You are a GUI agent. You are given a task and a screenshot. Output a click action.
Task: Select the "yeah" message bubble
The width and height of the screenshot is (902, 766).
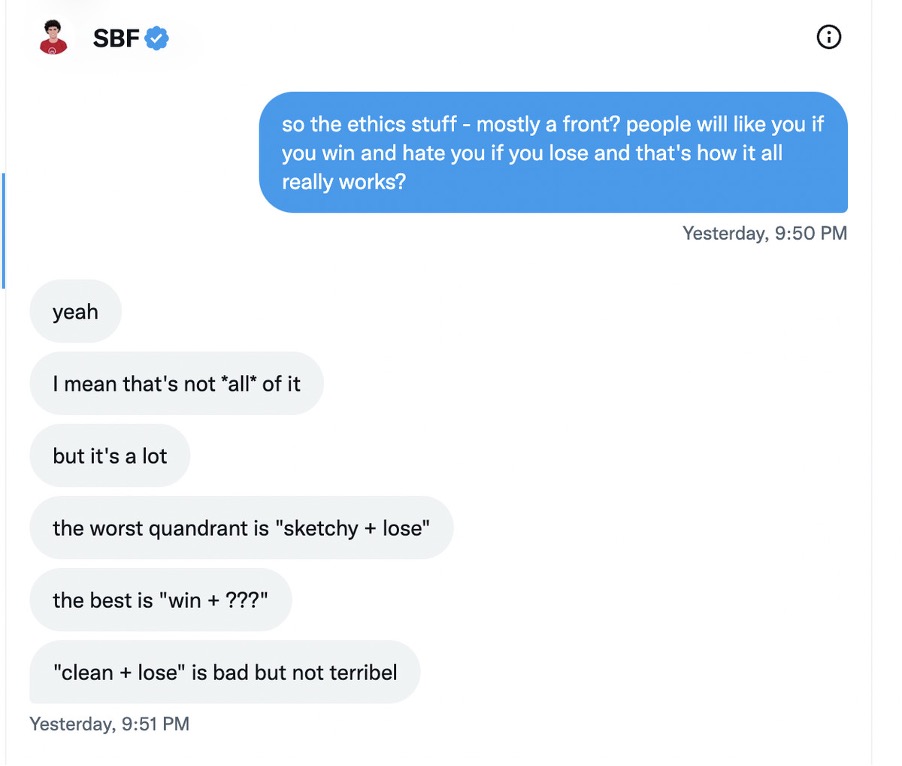pos(76,312)
